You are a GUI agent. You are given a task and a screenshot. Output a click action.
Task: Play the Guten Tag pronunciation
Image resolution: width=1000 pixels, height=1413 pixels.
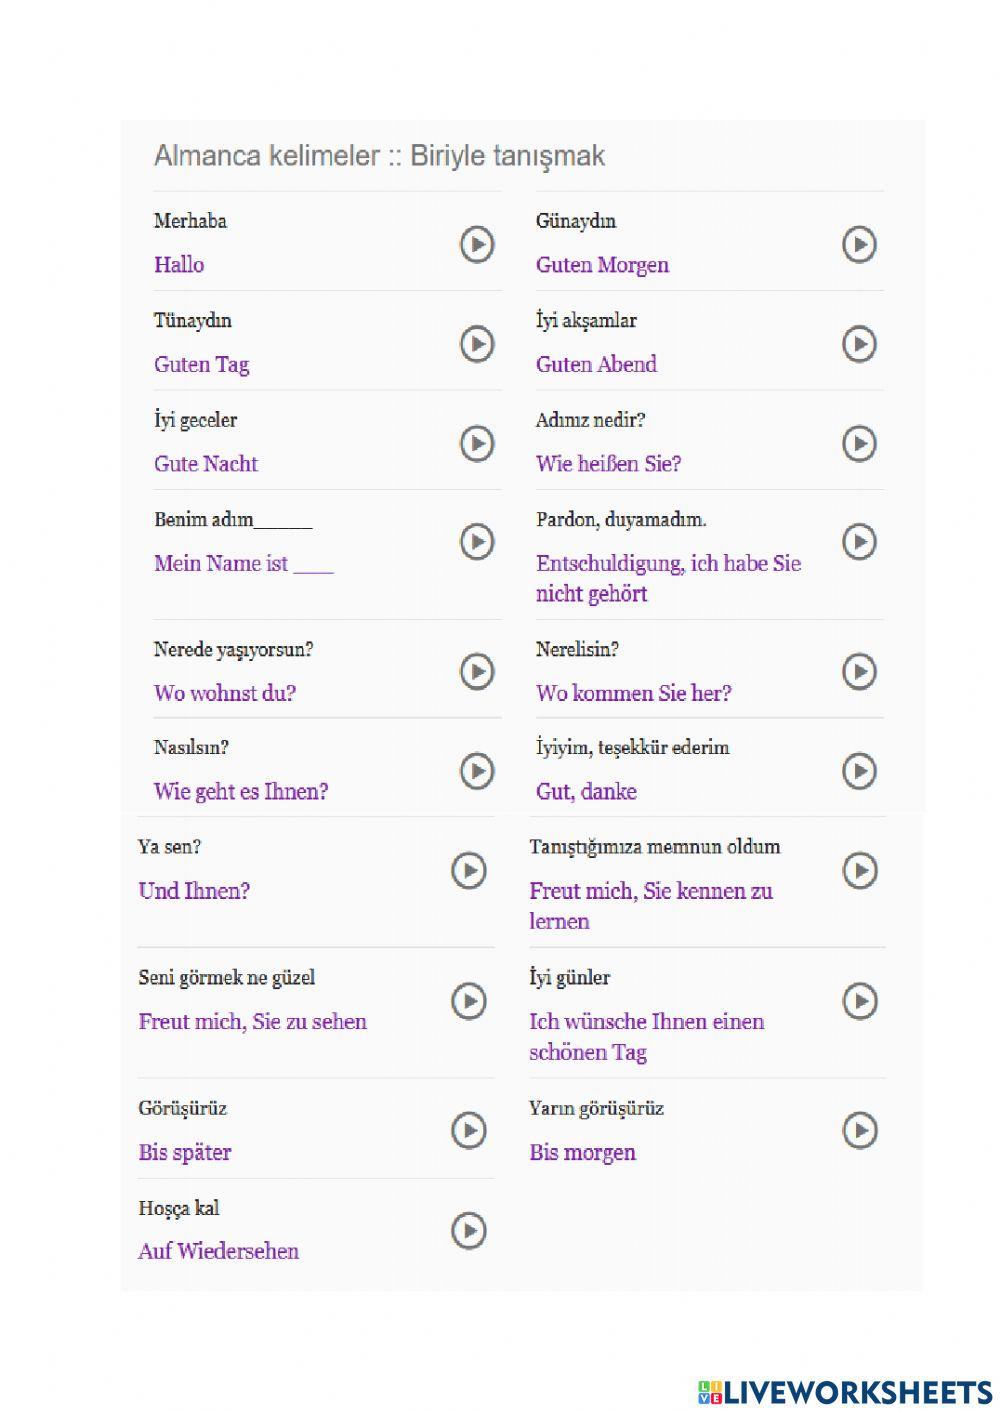(x=477, y=344)
